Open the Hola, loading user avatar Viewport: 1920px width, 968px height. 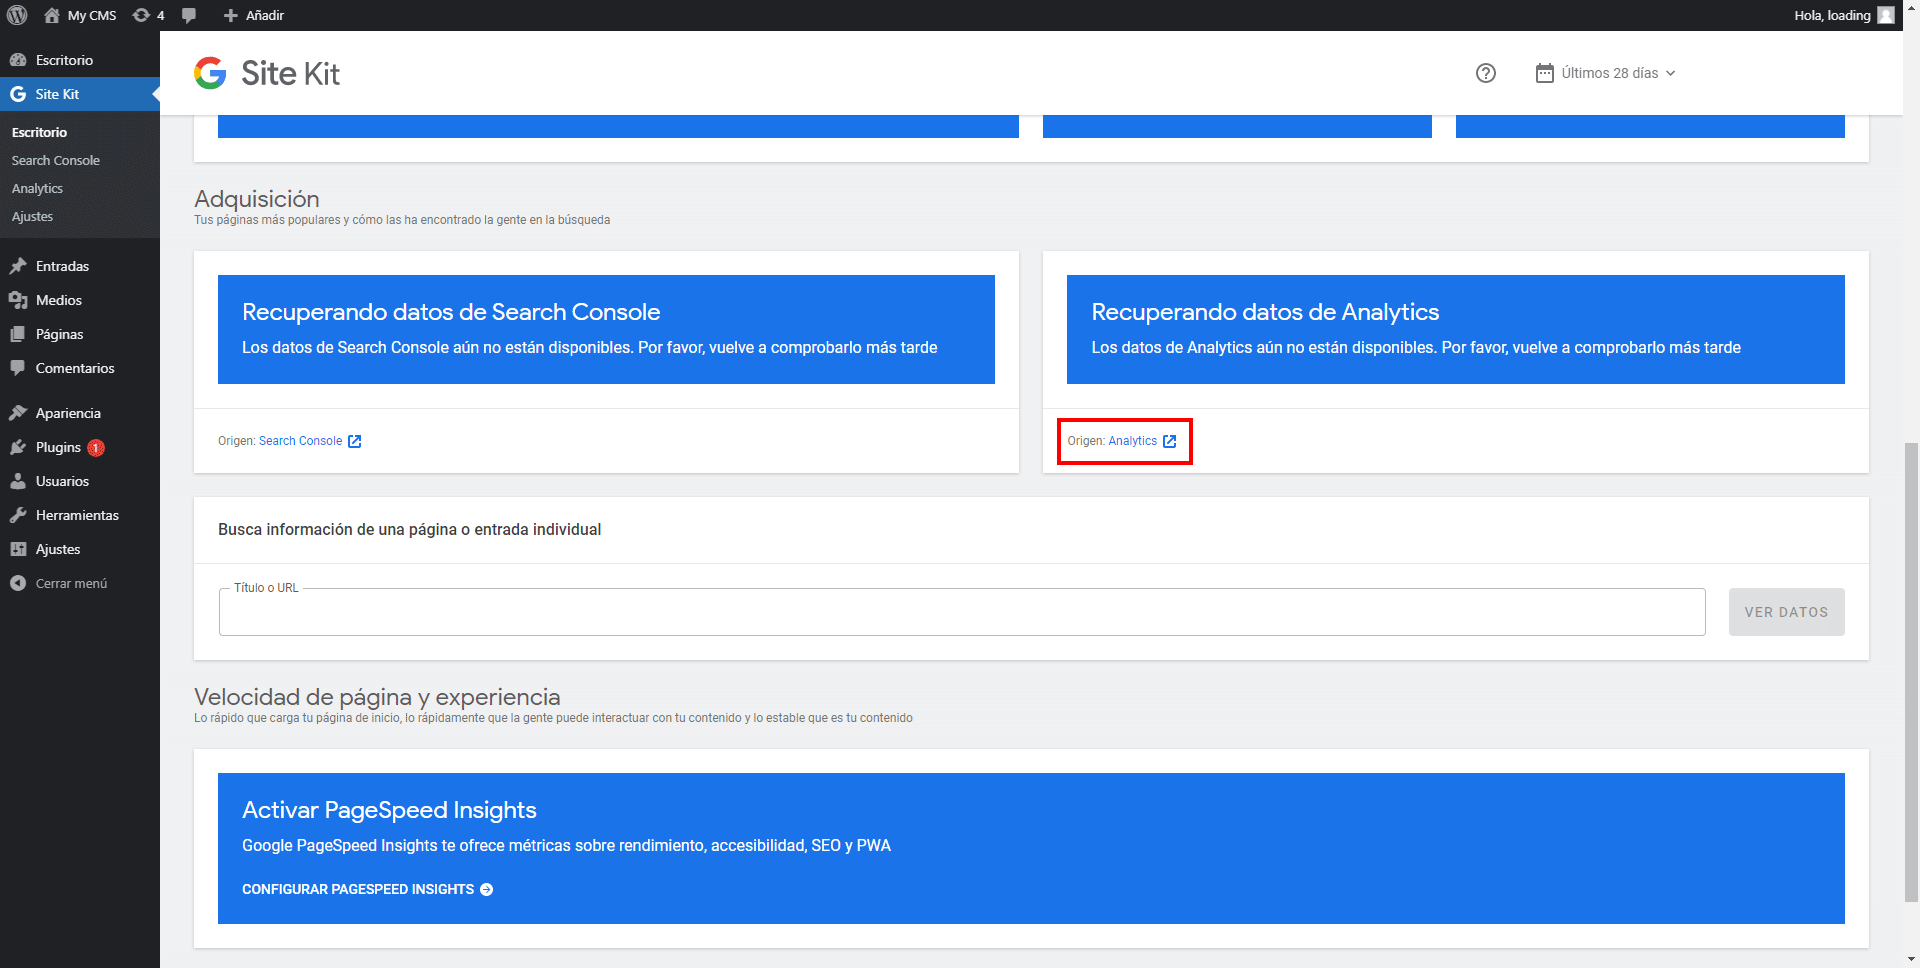pyautogui.click(x=1886, y=15)
